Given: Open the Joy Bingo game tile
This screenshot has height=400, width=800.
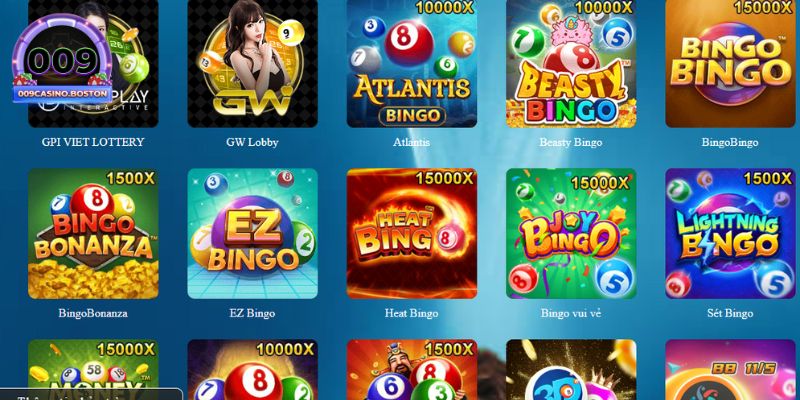Looking at the screenshot, I should tap(571, 234).
